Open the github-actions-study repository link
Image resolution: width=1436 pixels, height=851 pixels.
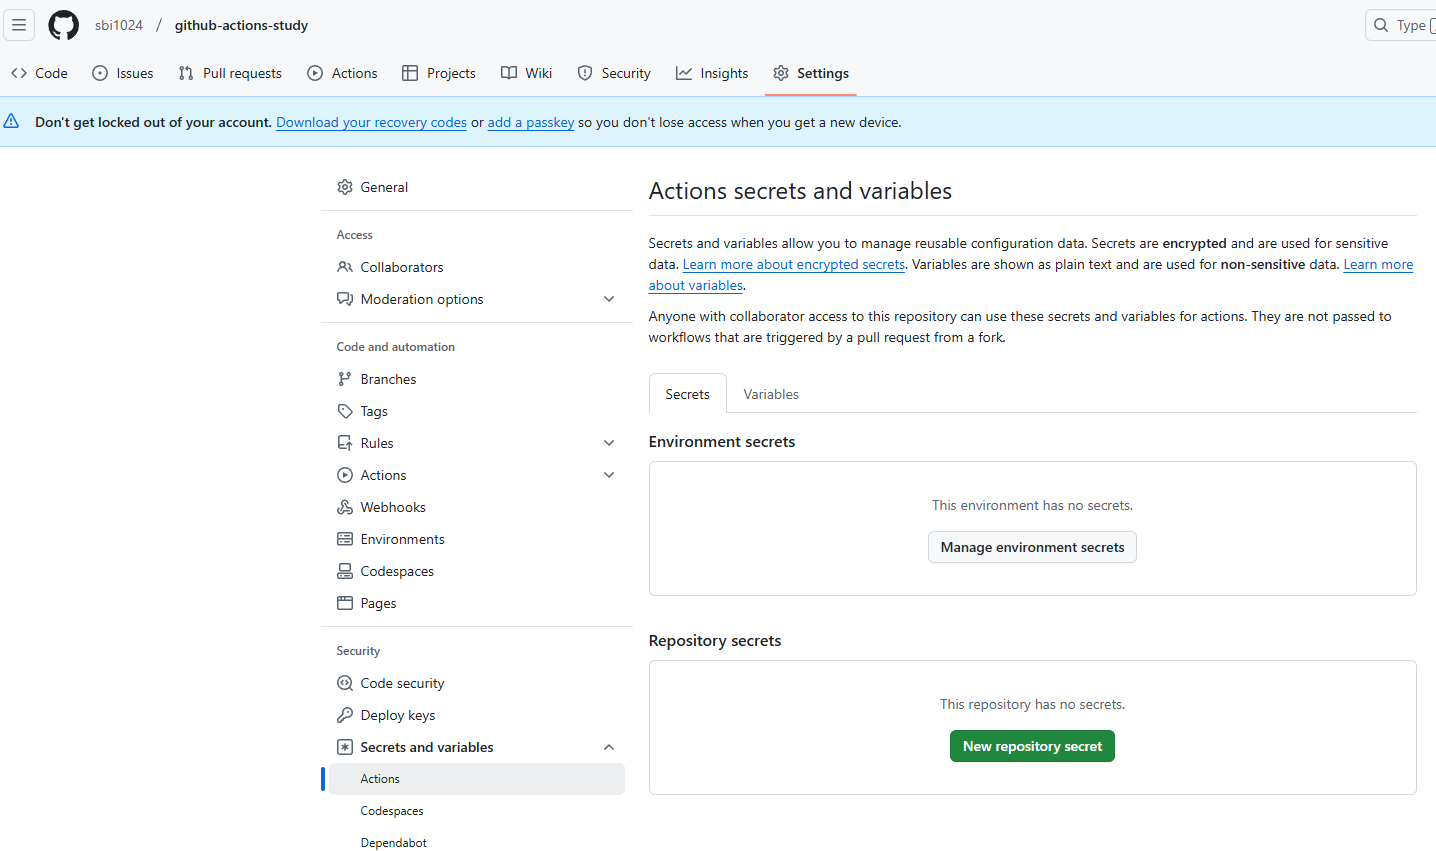coord(241,25)
